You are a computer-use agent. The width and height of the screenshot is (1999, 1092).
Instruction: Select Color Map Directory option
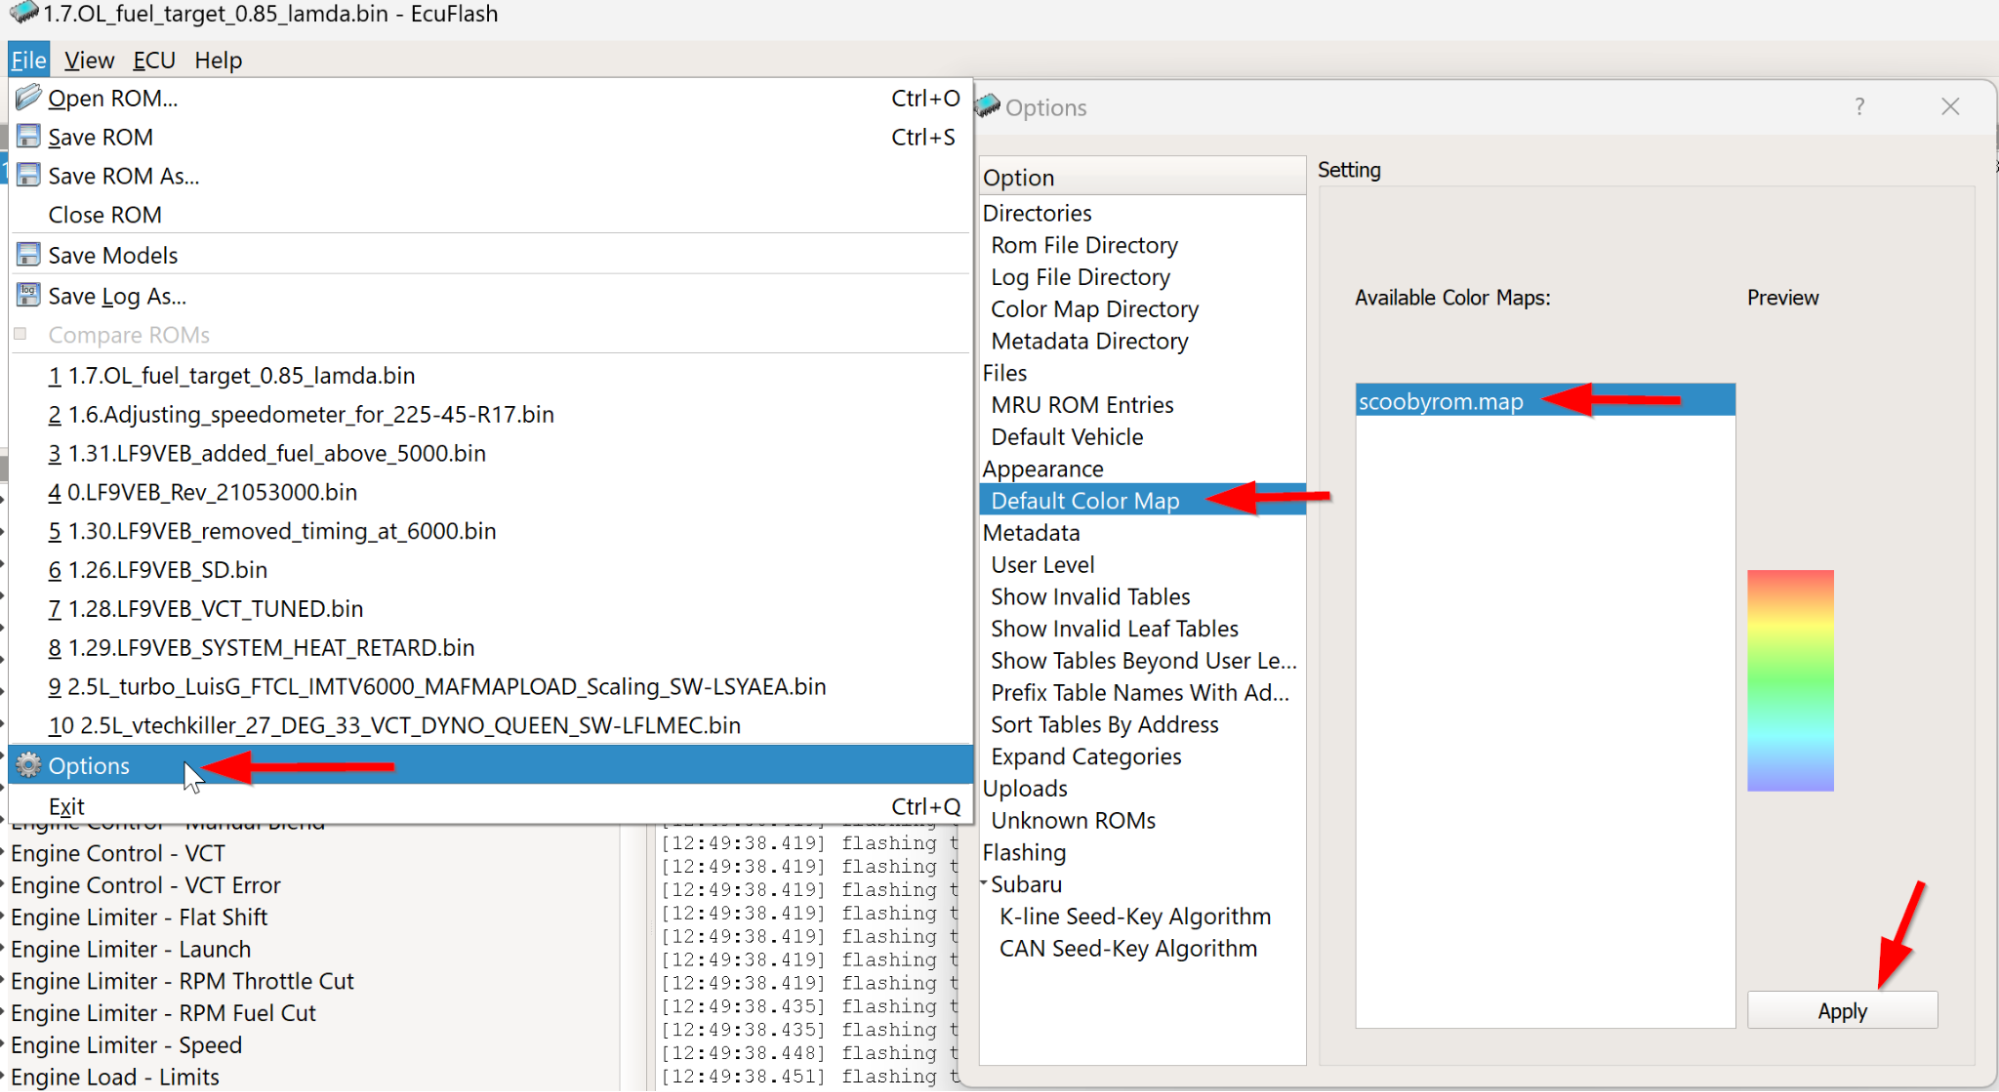tap(1143, 309)
